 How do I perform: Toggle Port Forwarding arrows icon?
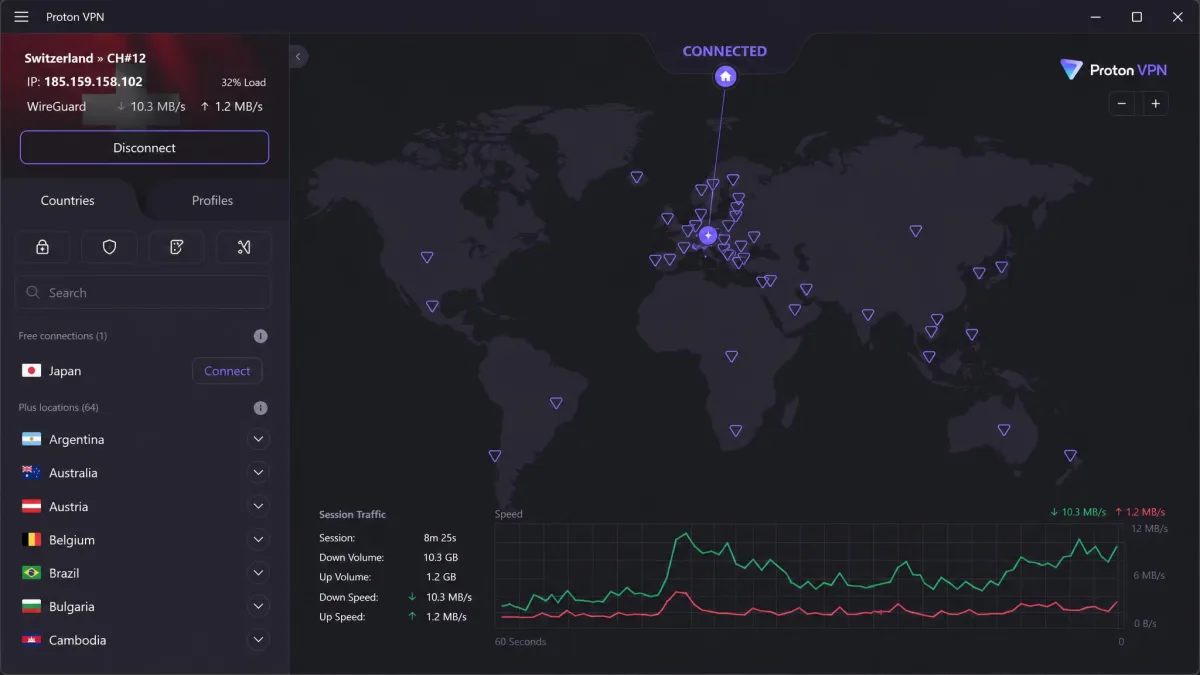tap(244, 247)
